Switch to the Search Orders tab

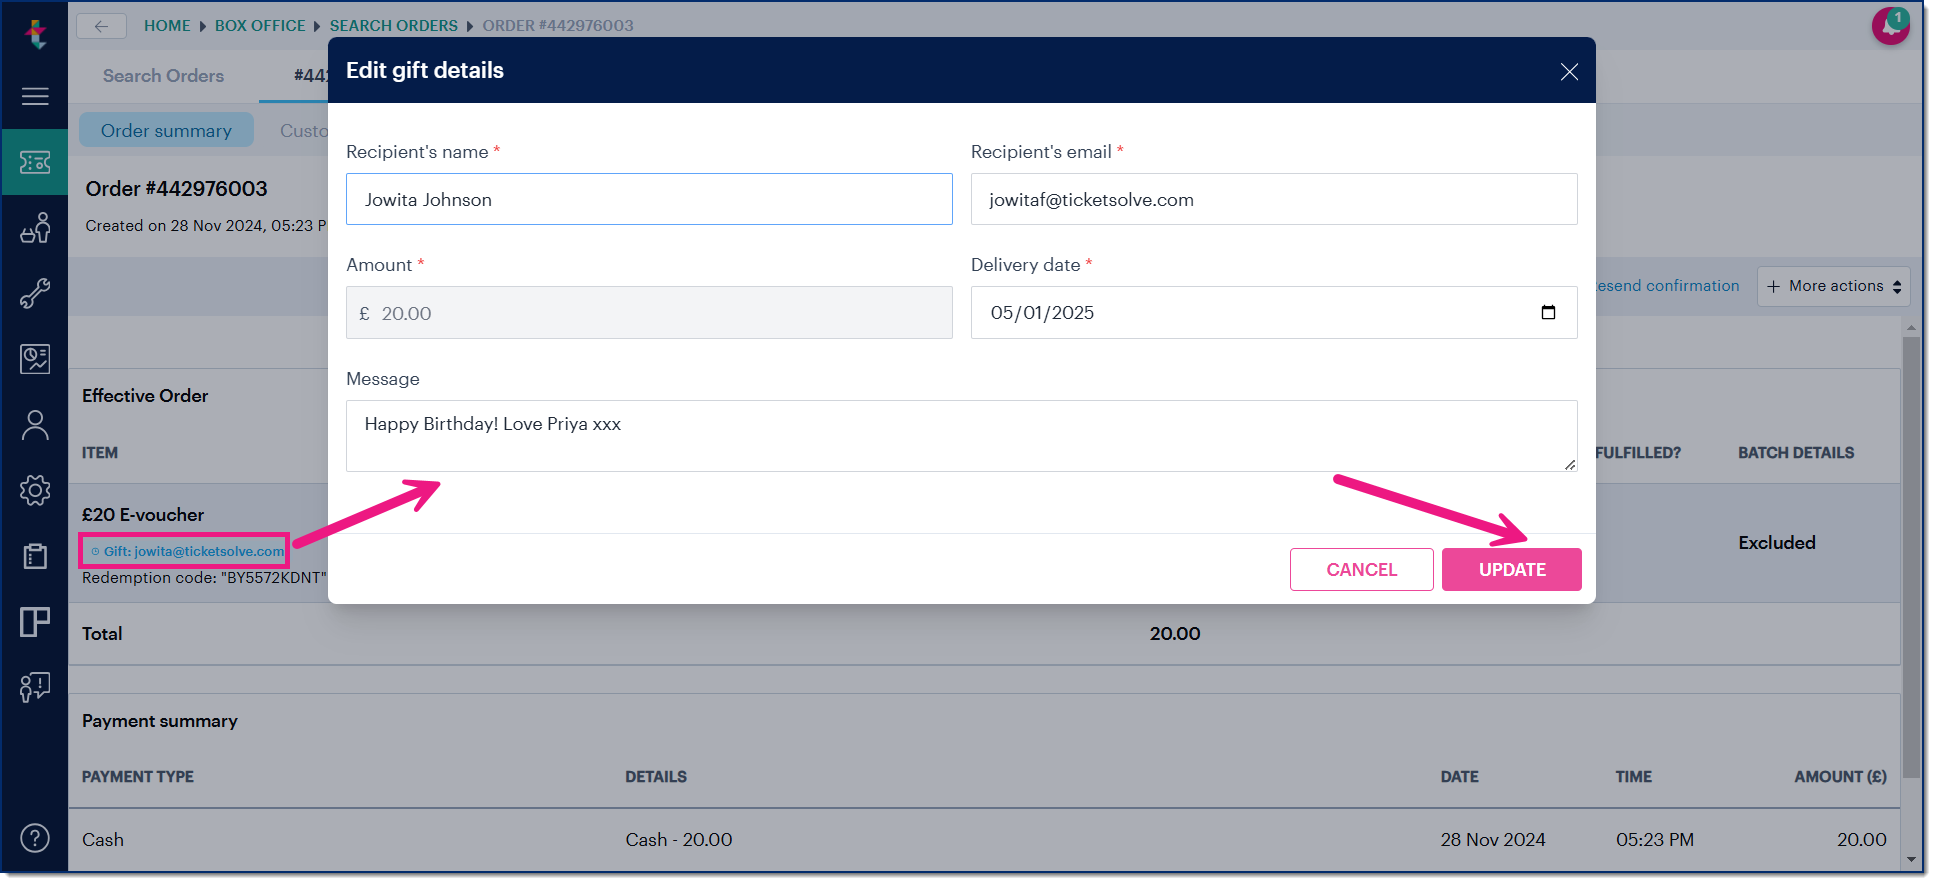163,76
